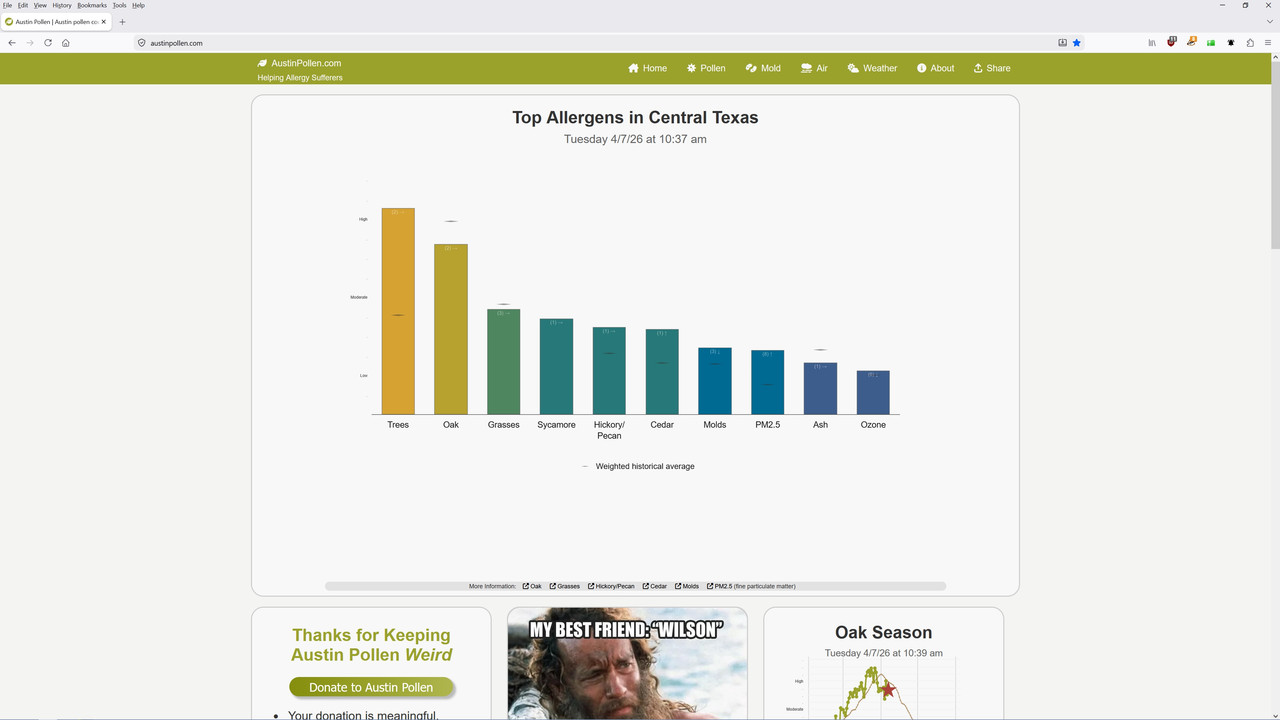Go back using the browser back arrow
The width and height of the screenshot is (1280, 720).
tap(12, 43)
